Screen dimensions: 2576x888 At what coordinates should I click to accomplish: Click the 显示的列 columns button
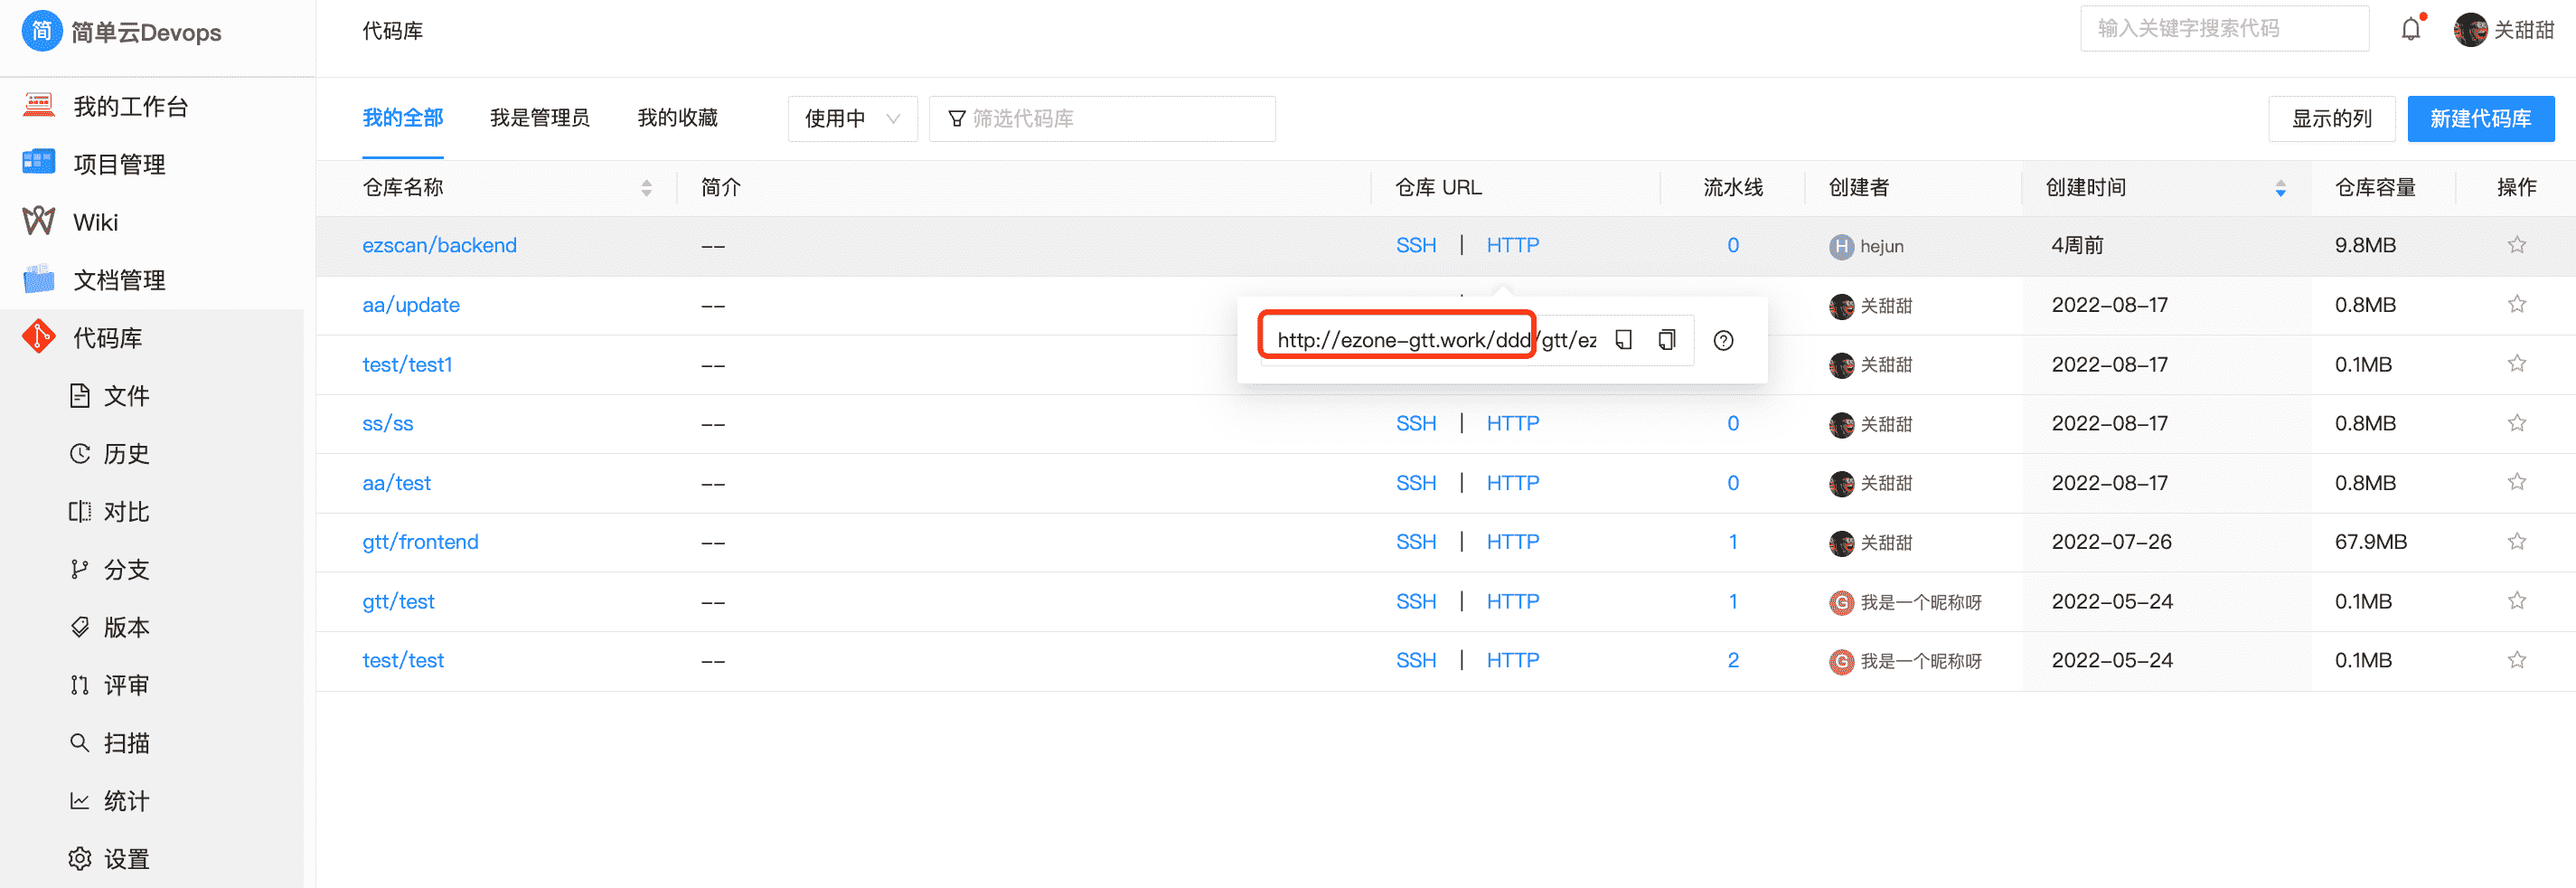[2331, 119]
